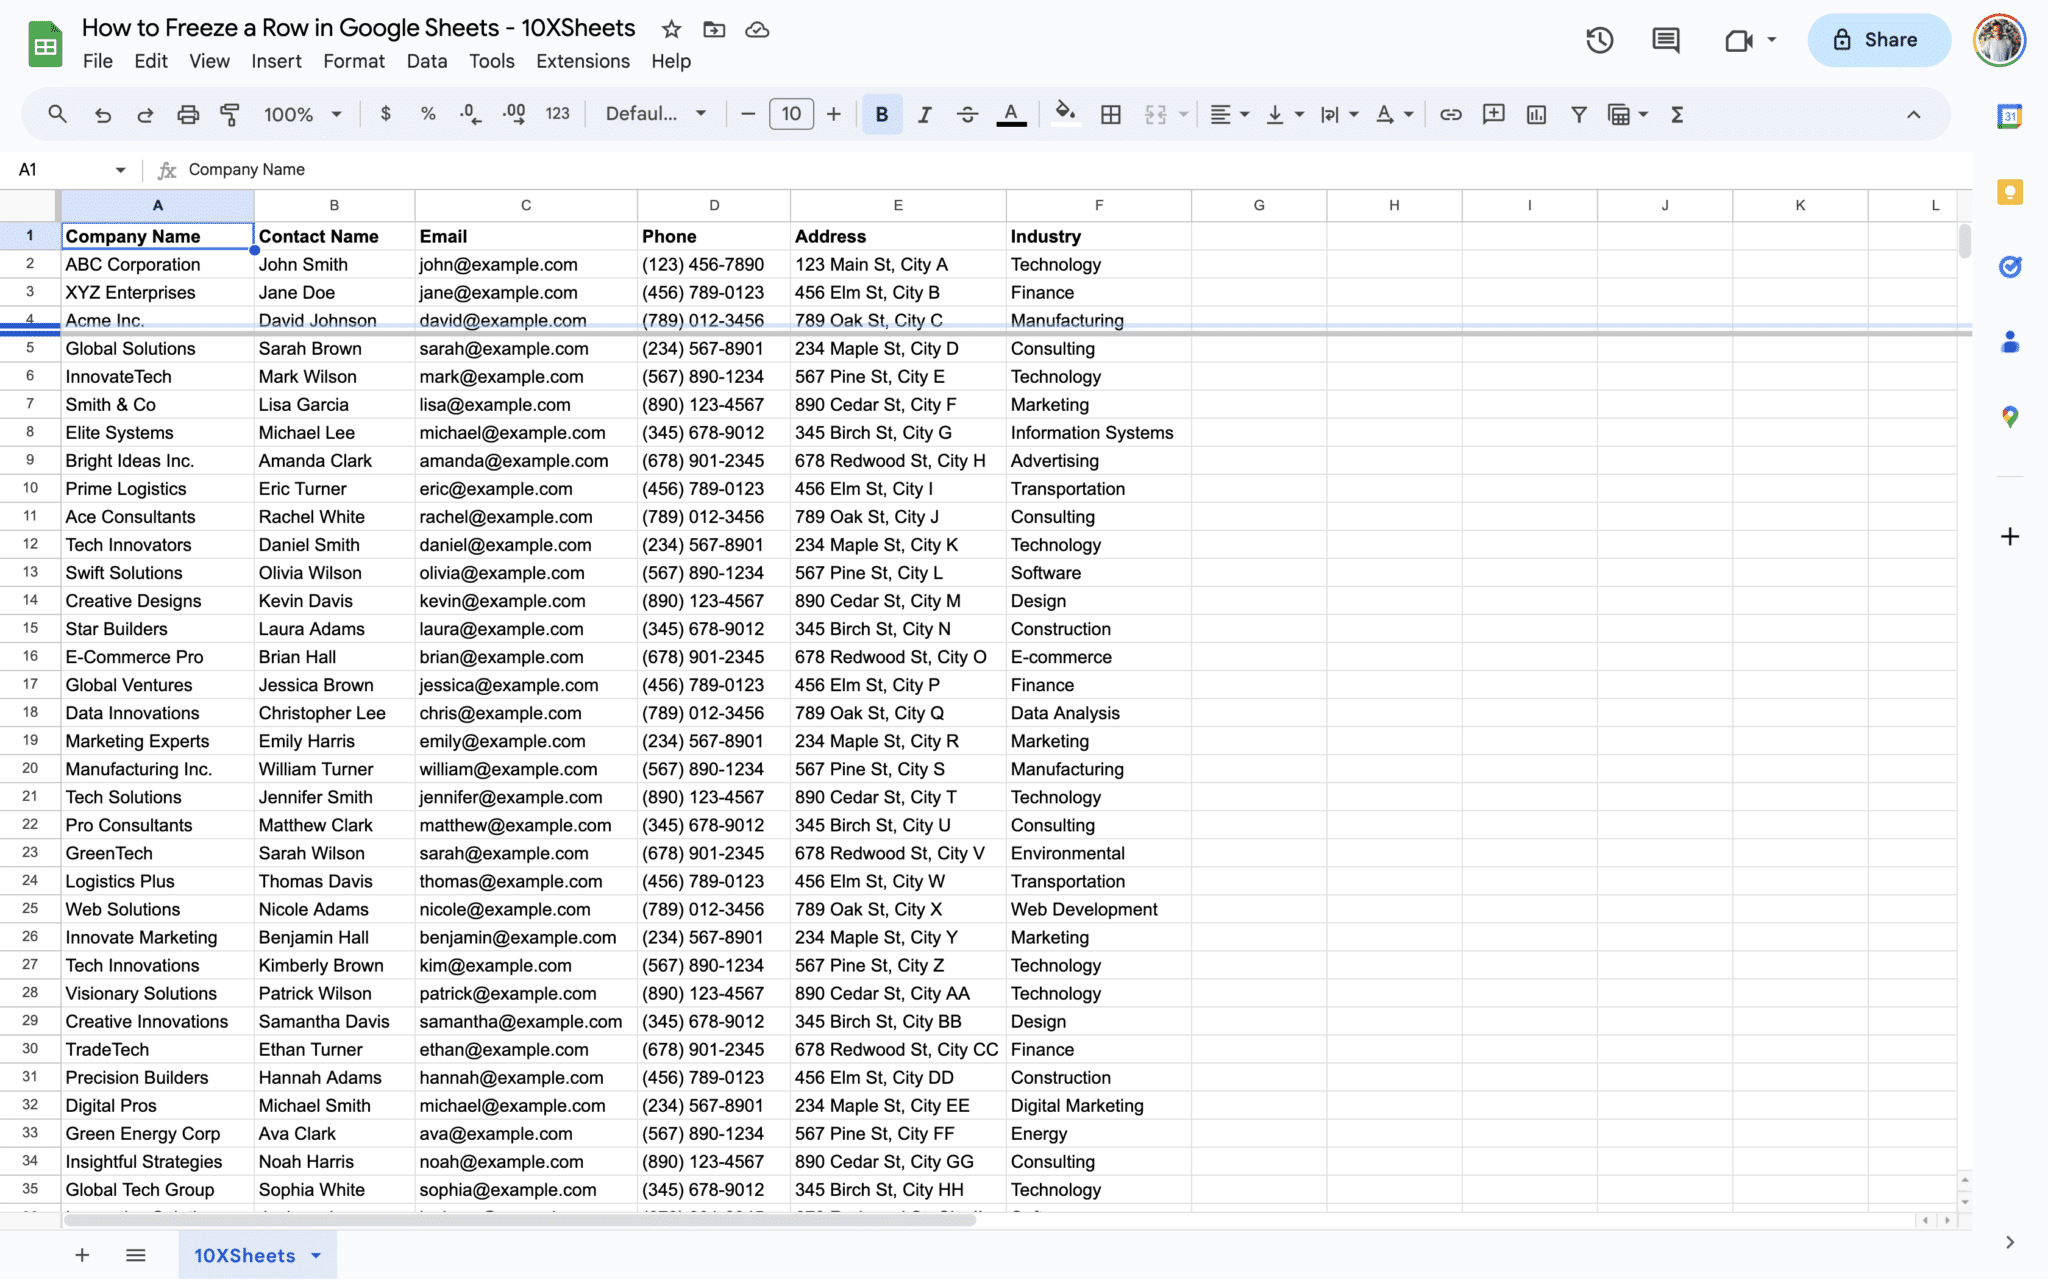Open the borders tool
The height and width of the screenshot is (1280, 2048).
coord(1110,114)
